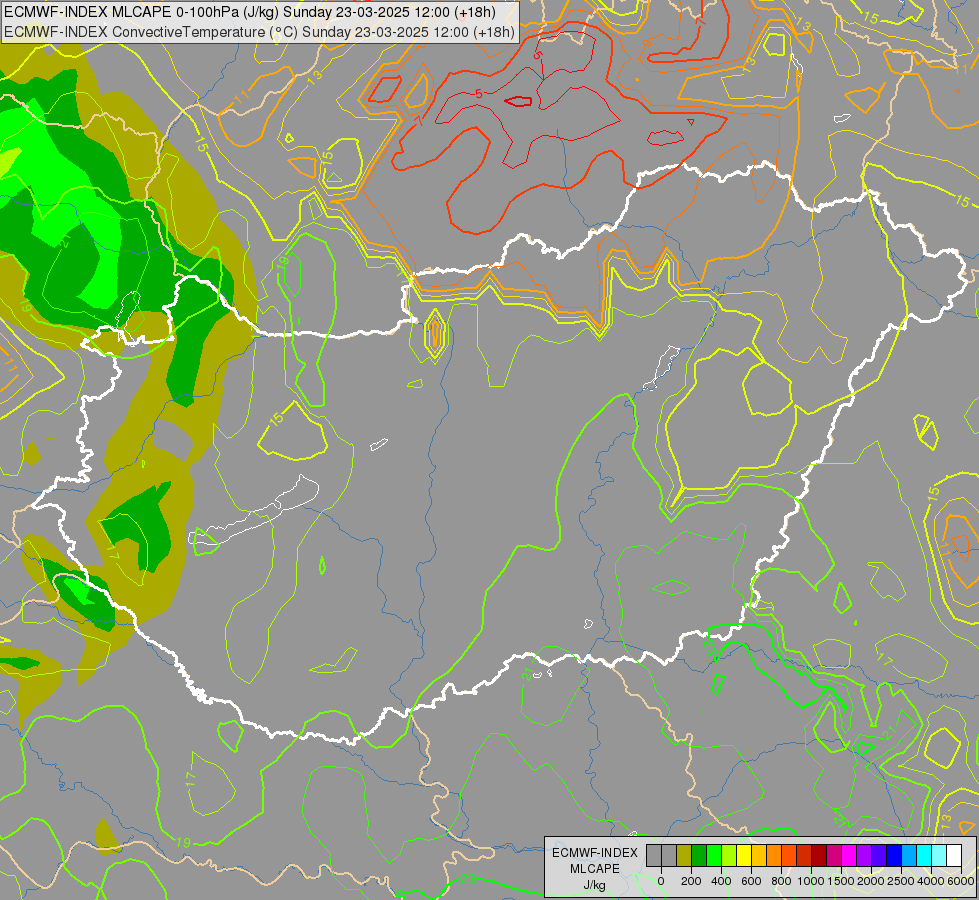Pick the pure yellow legend swatch
The height and width of the screenshot is (900, 979).
(744, 855)
